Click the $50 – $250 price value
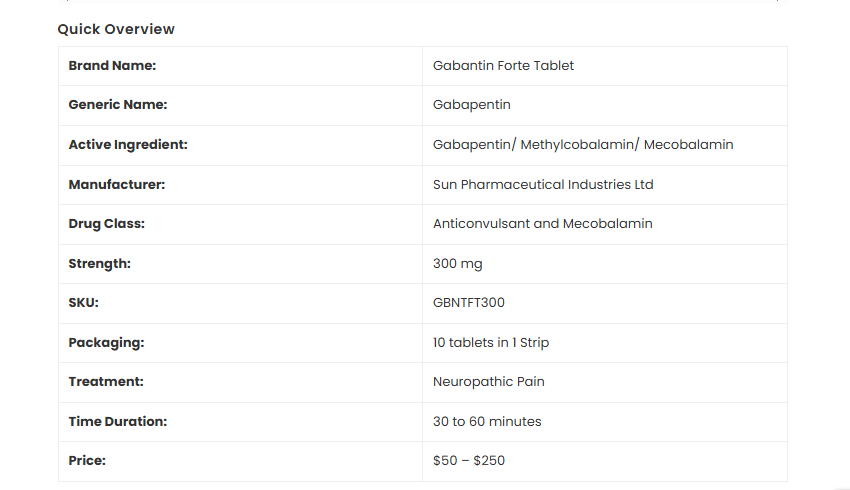Image resolution: width=850 pixels, height=490 pixels. pyautogui.click(x=469, y=461)
